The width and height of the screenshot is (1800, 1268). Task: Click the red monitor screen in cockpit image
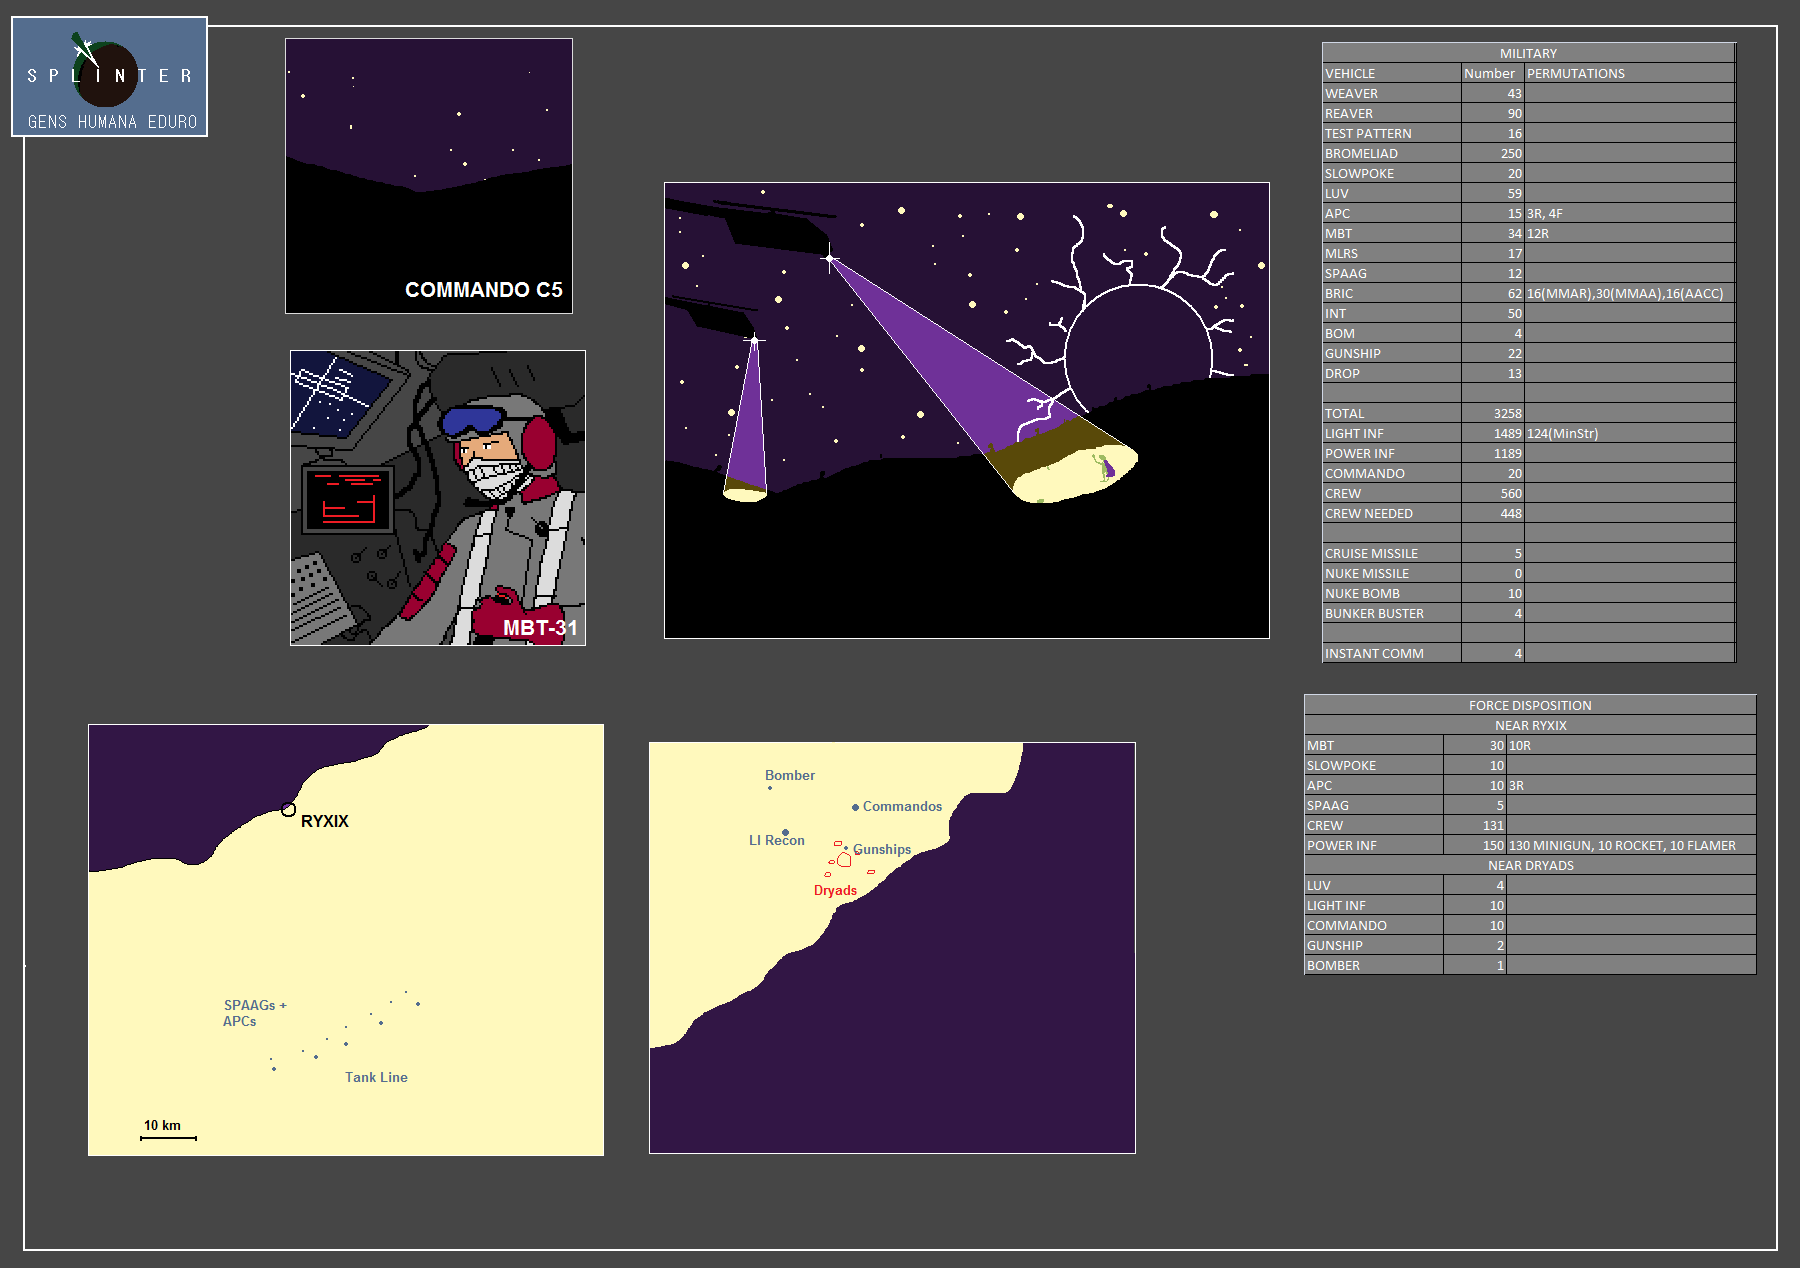[347, 498]
